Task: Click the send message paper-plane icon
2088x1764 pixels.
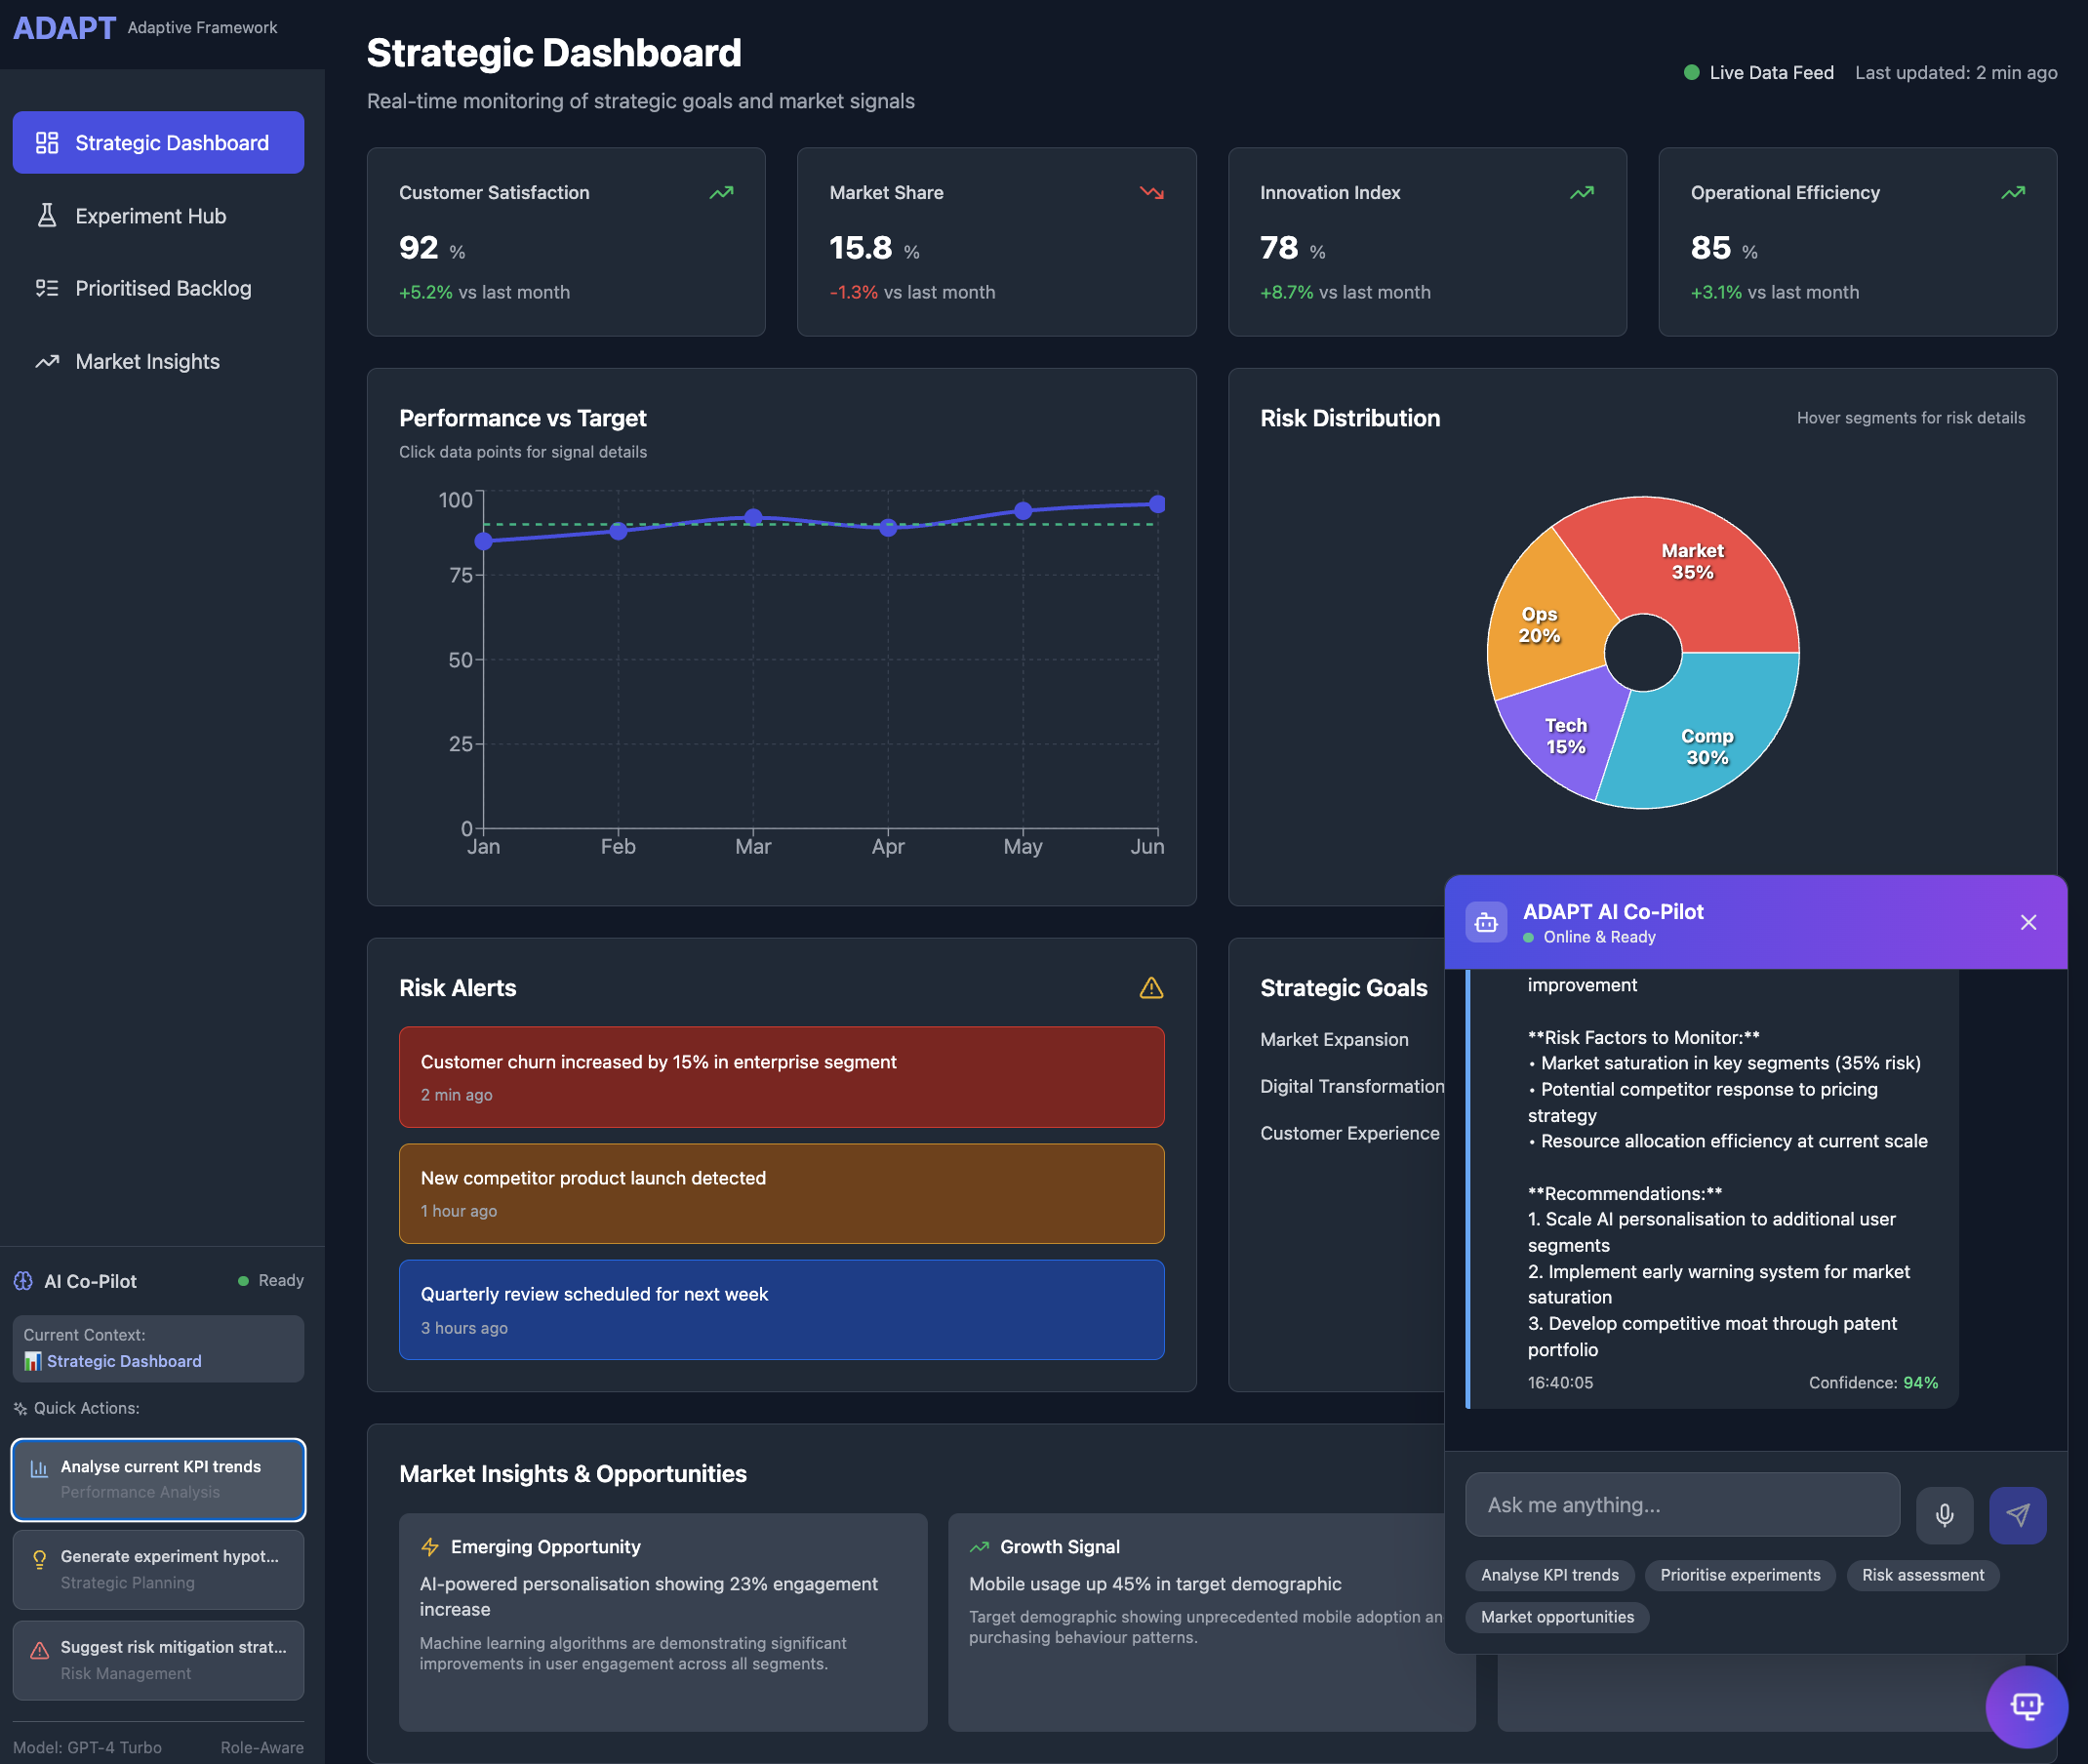Action: (x=2017, y=1515)
